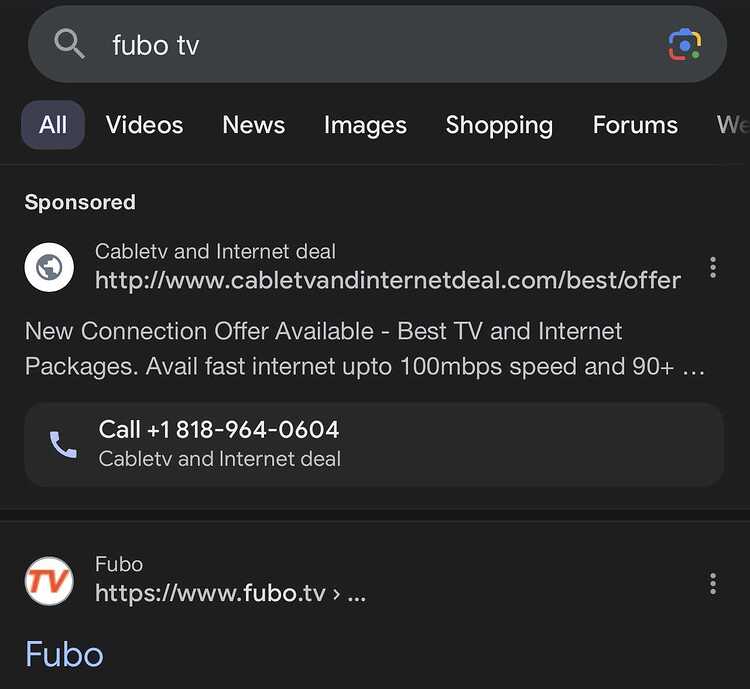The image size is (750, 689).
Task: Click the Fubo TV favicon logo
Action: [49, 581]
